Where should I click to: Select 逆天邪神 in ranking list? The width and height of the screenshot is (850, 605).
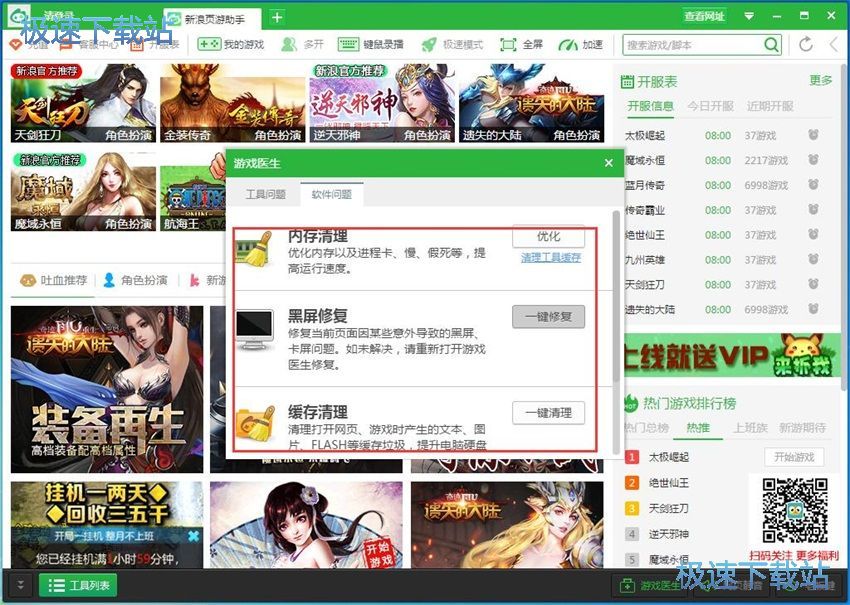668,534
